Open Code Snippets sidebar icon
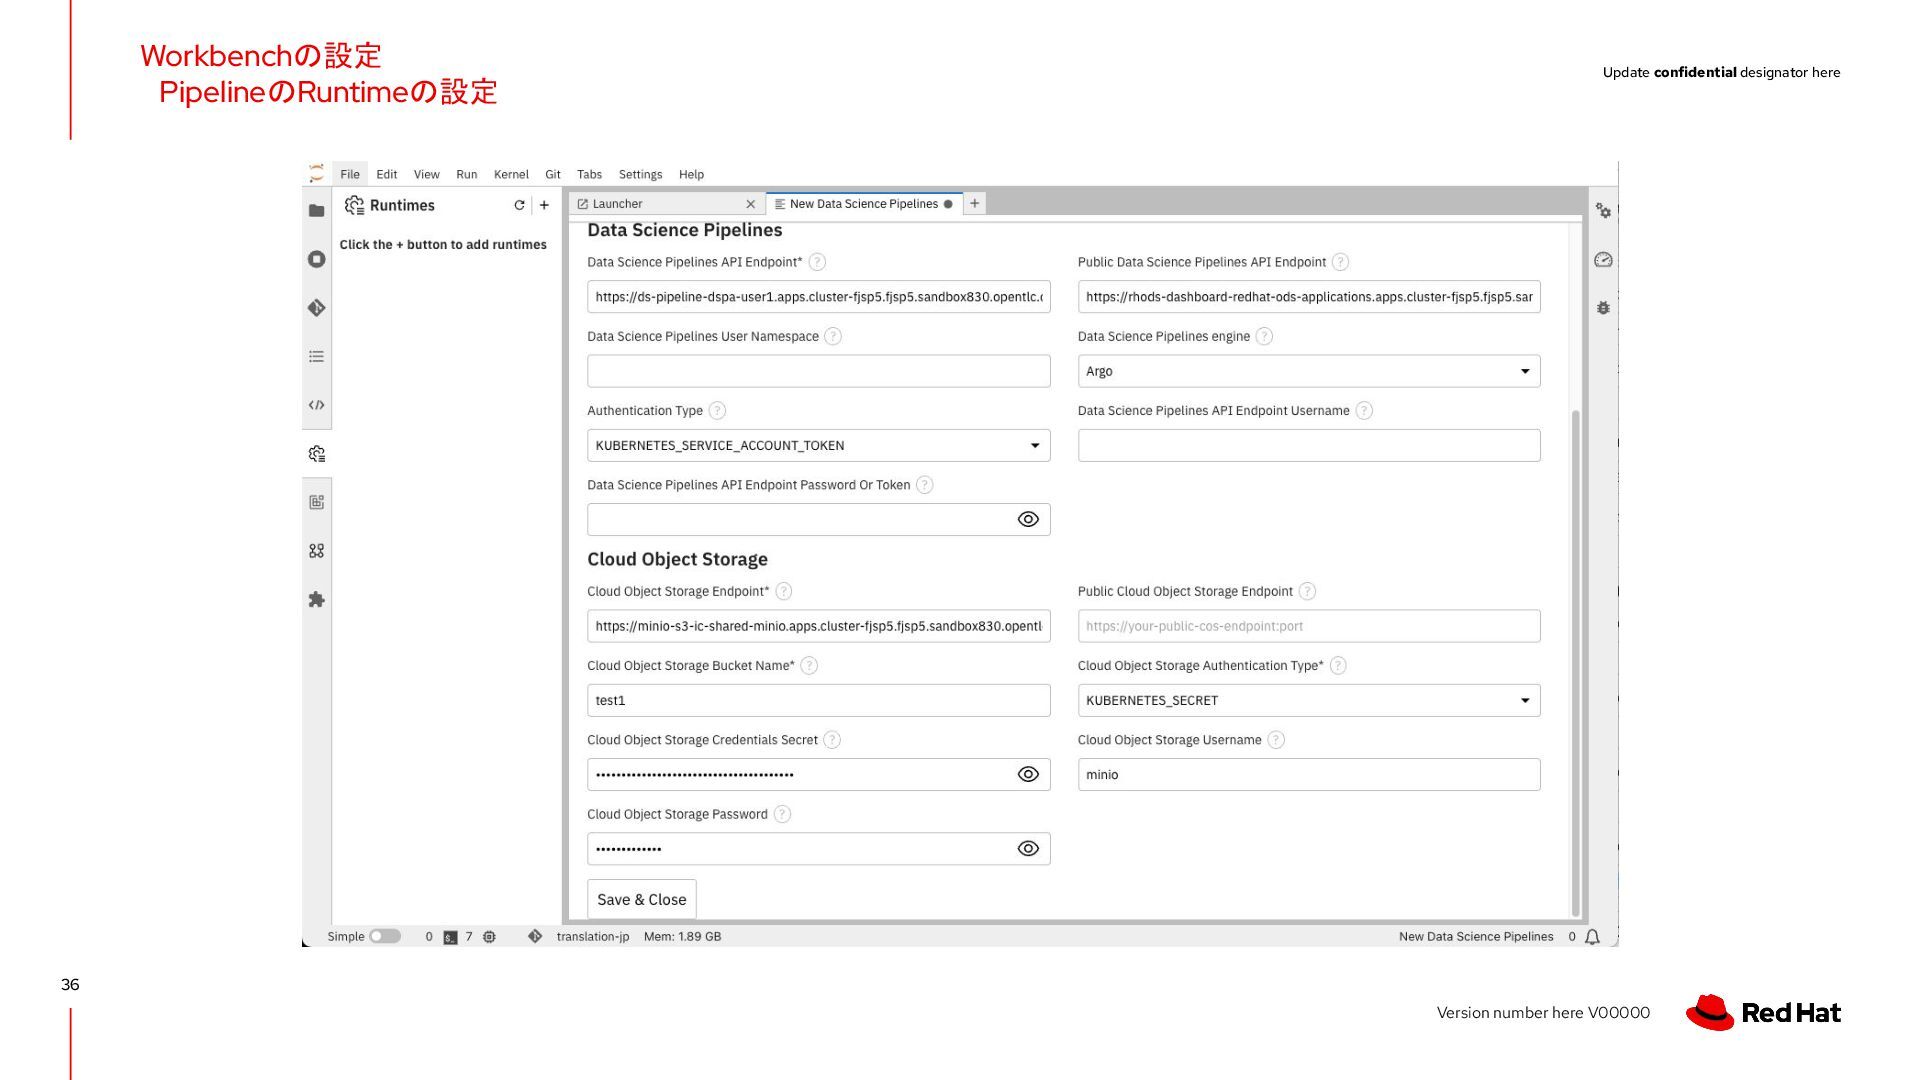 (x=316, y=405)
